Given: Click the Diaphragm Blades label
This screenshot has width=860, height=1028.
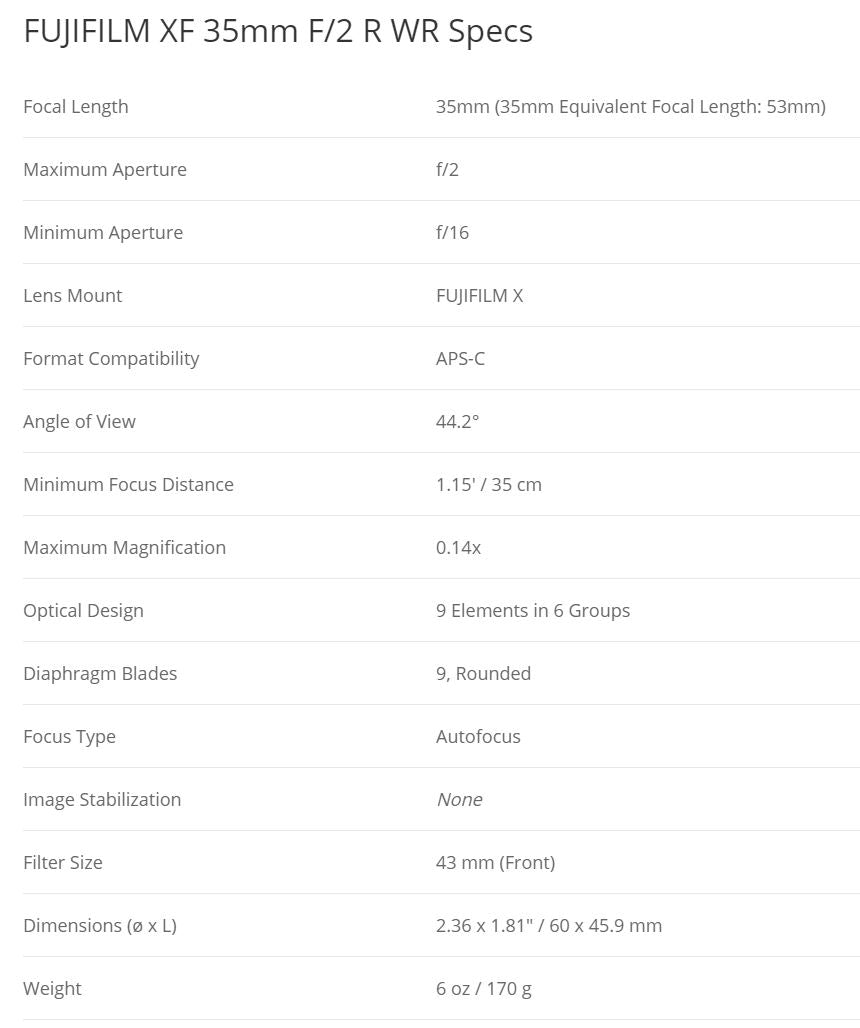Looking at the screenshot, I should (100, 674).
